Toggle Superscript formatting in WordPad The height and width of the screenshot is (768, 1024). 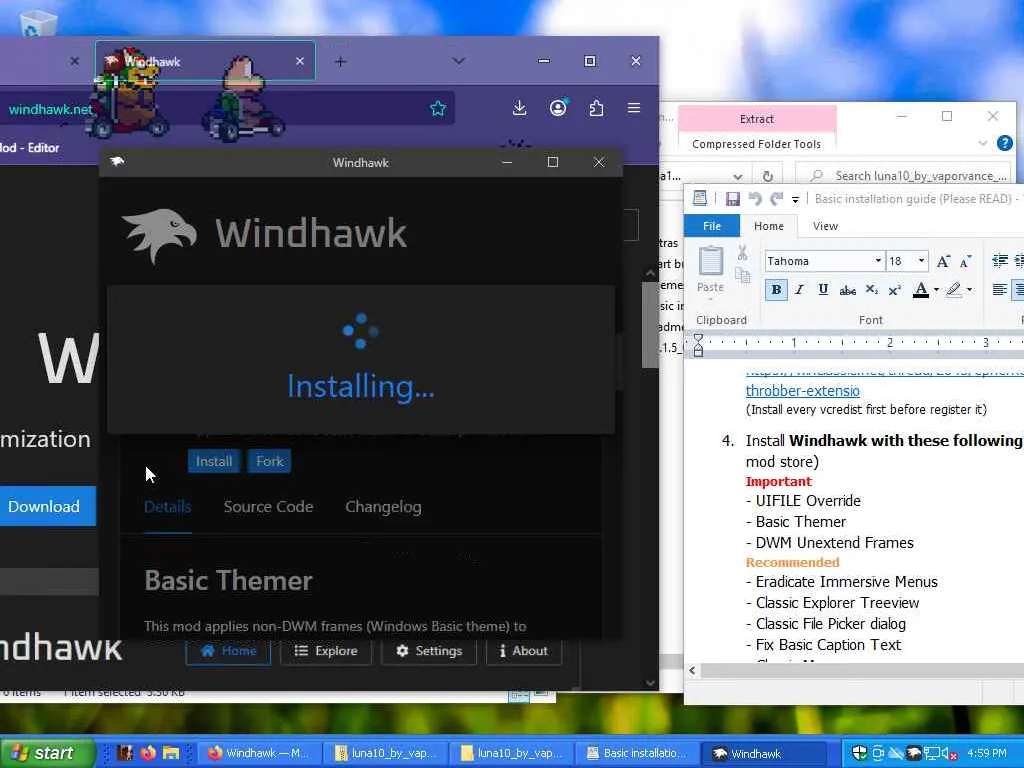tap(895, 290)
